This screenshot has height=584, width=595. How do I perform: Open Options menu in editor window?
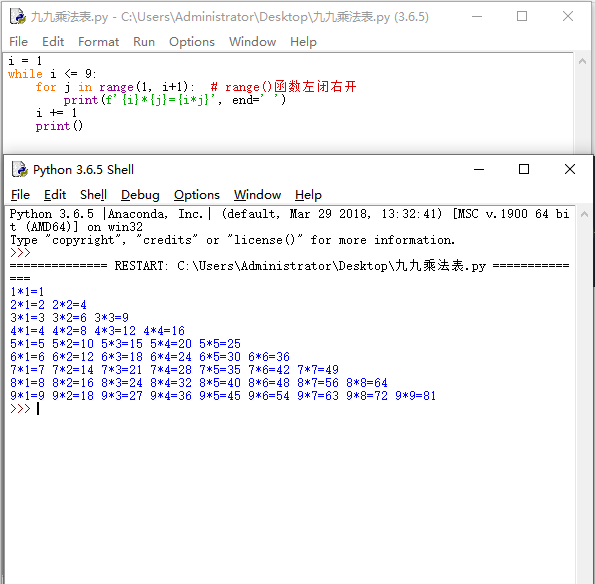click(x=192, y=41)
